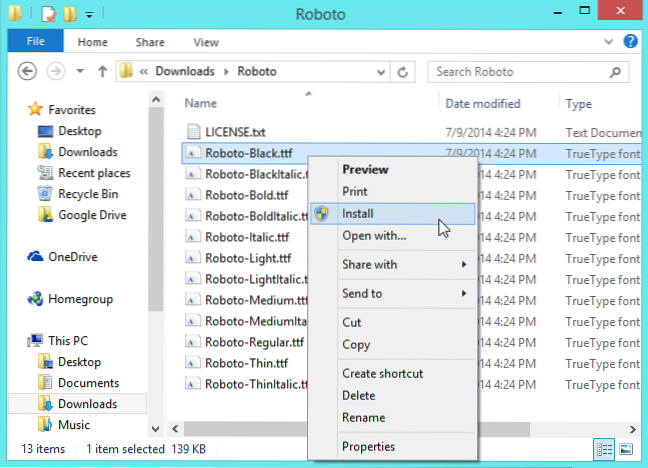This screenshot has width=648, height=468.
Task: Select Install from the context menu
Action: pos(358,213)
